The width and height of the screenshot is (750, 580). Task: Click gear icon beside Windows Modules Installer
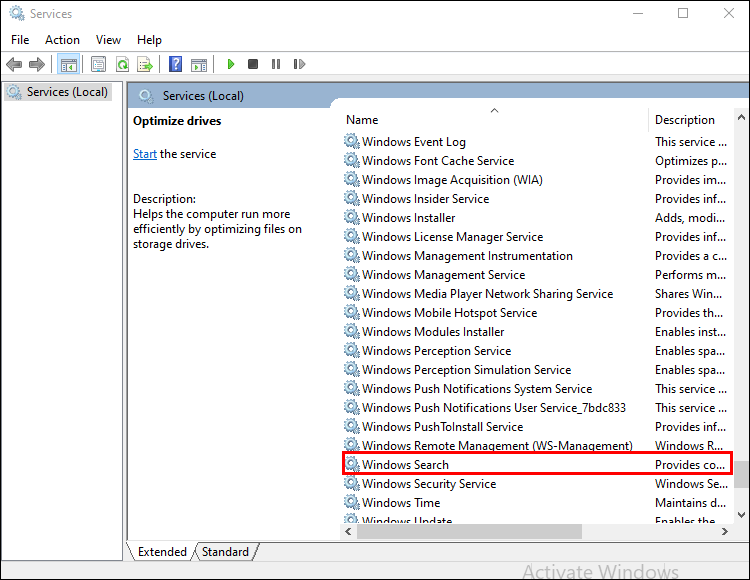click(352, 331)
